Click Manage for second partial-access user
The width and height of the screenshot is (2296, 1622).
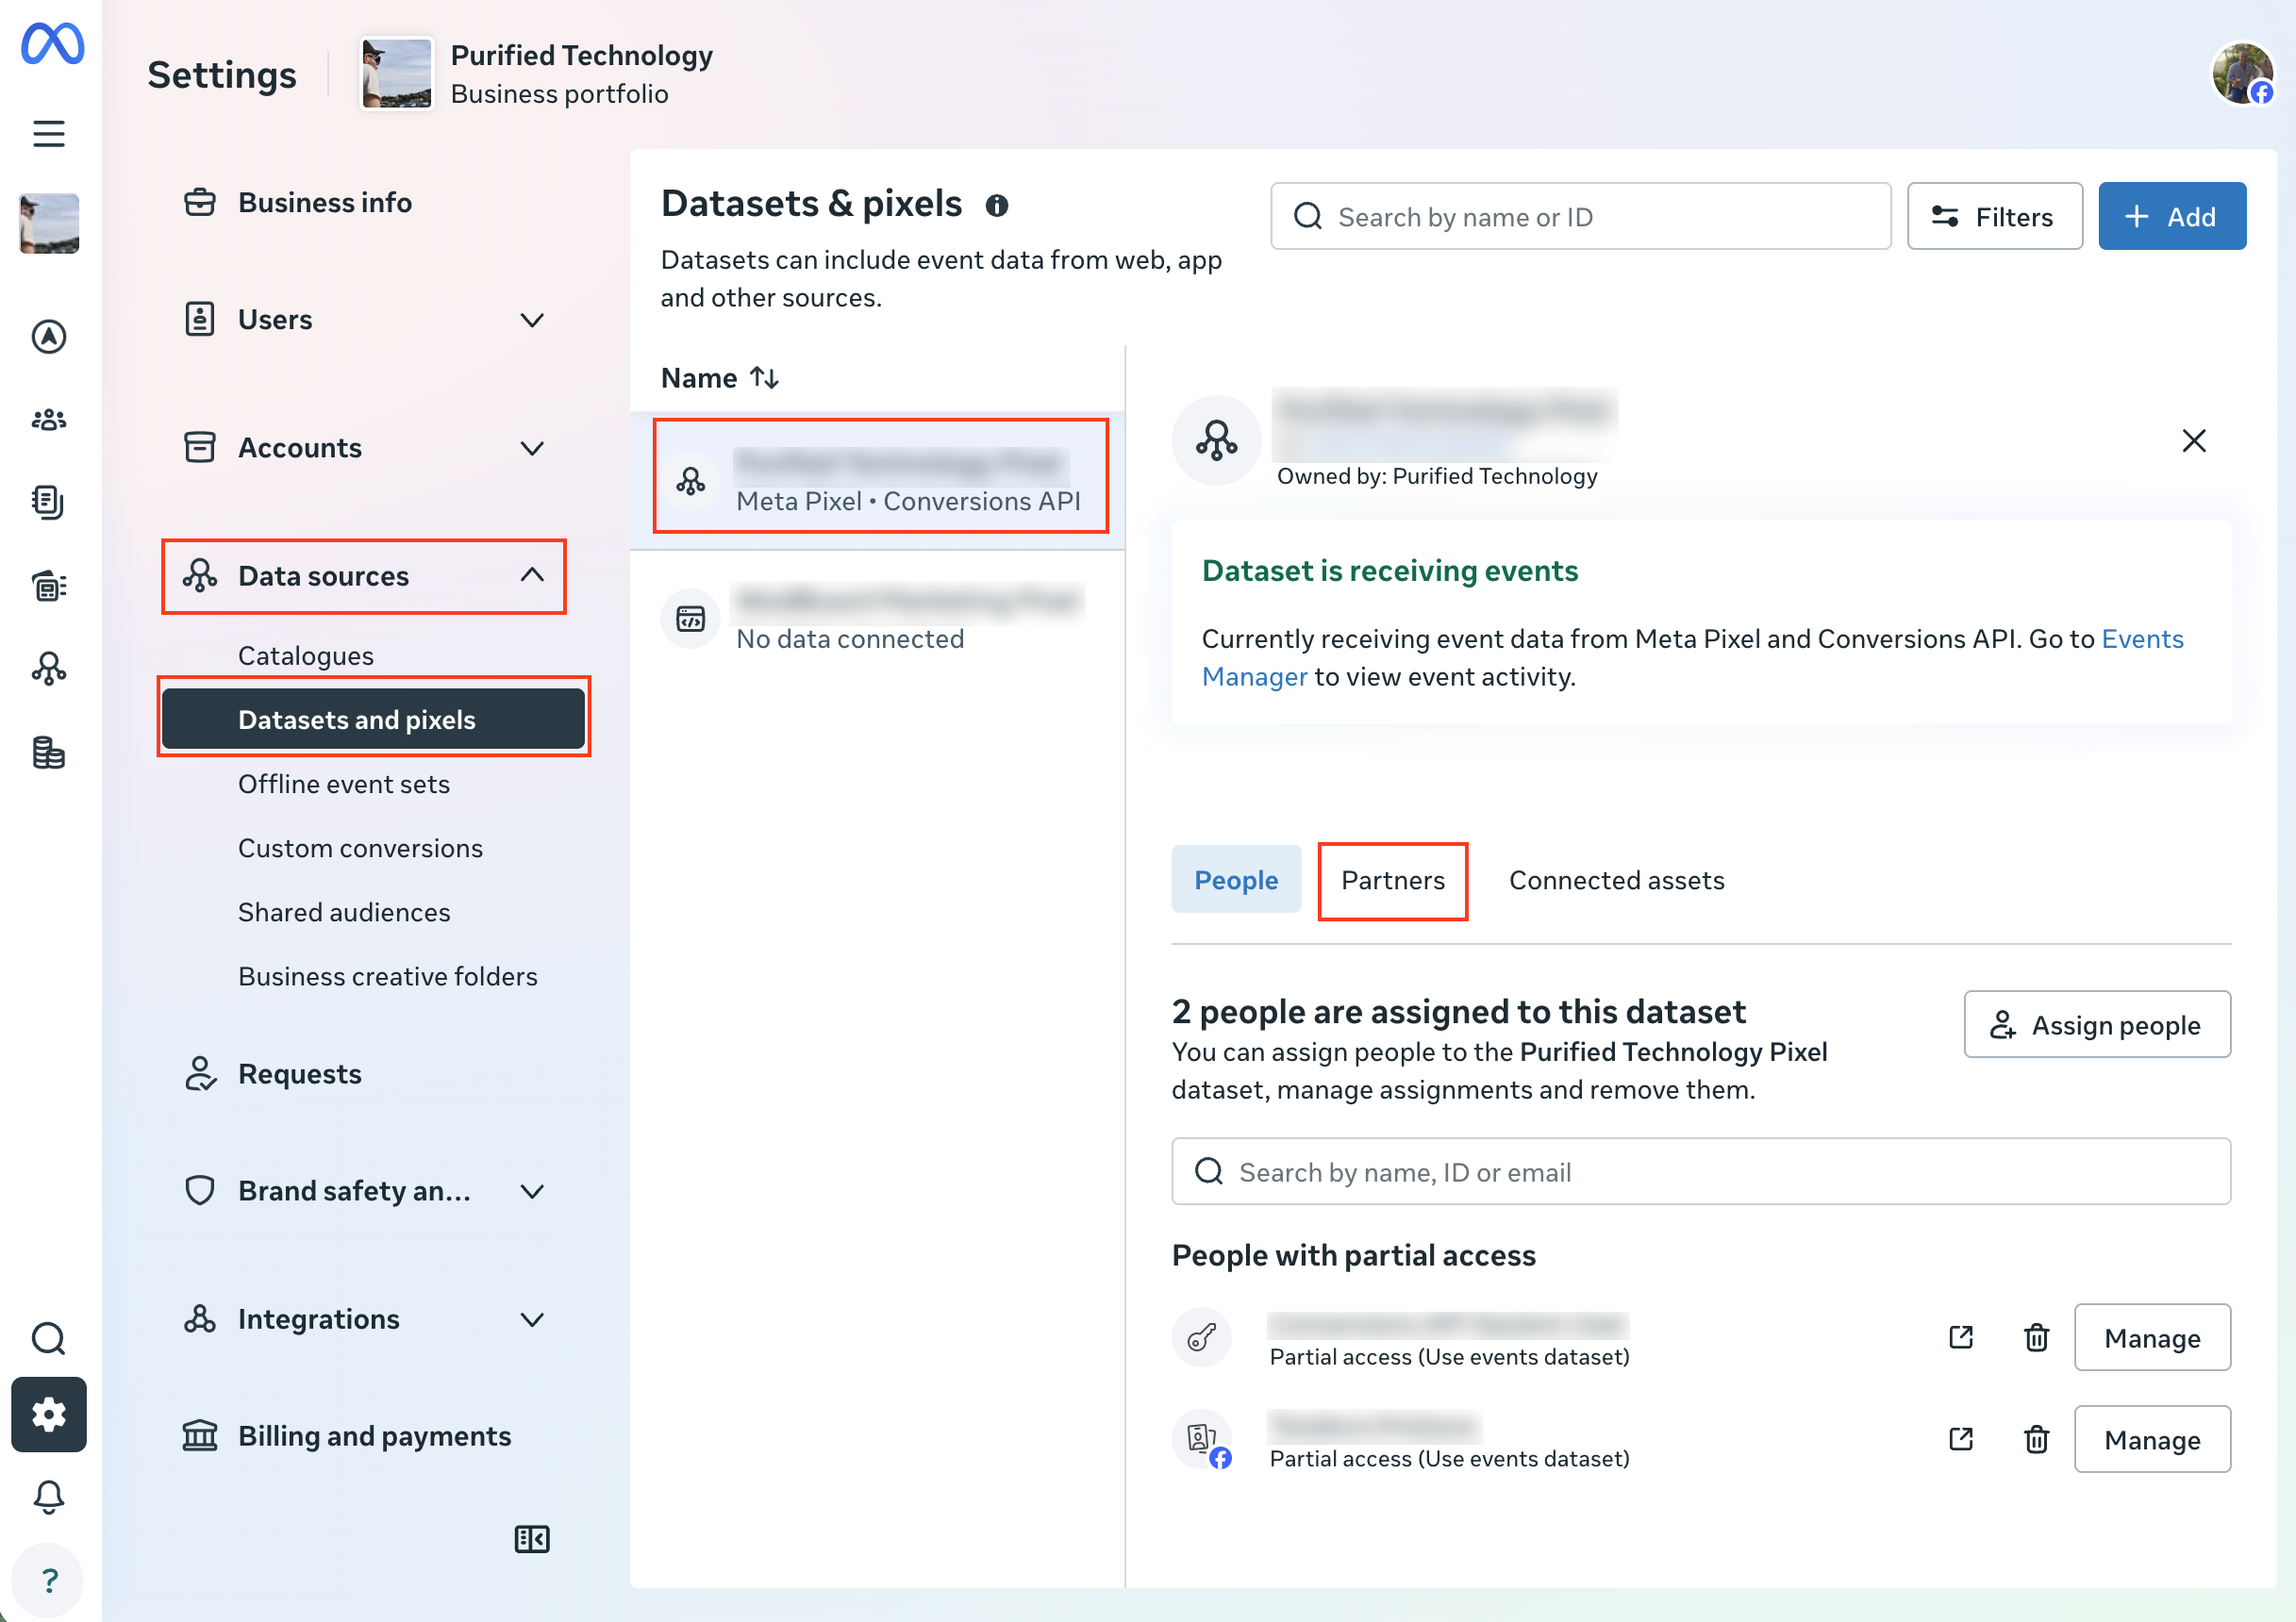[x=2151, y=1439]
